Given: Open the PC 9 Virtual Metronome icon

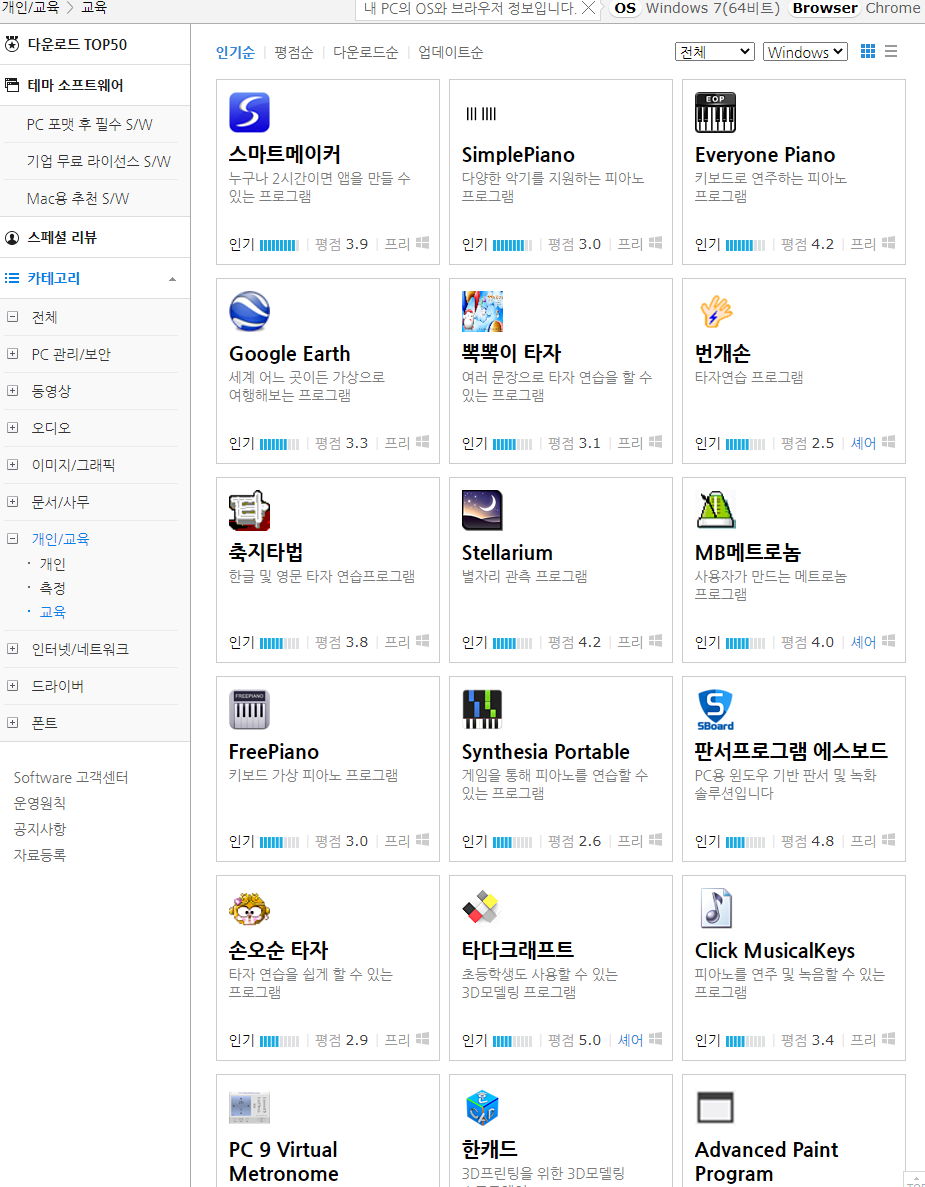Looking at the screenshot, I should tap(249, 1108).
